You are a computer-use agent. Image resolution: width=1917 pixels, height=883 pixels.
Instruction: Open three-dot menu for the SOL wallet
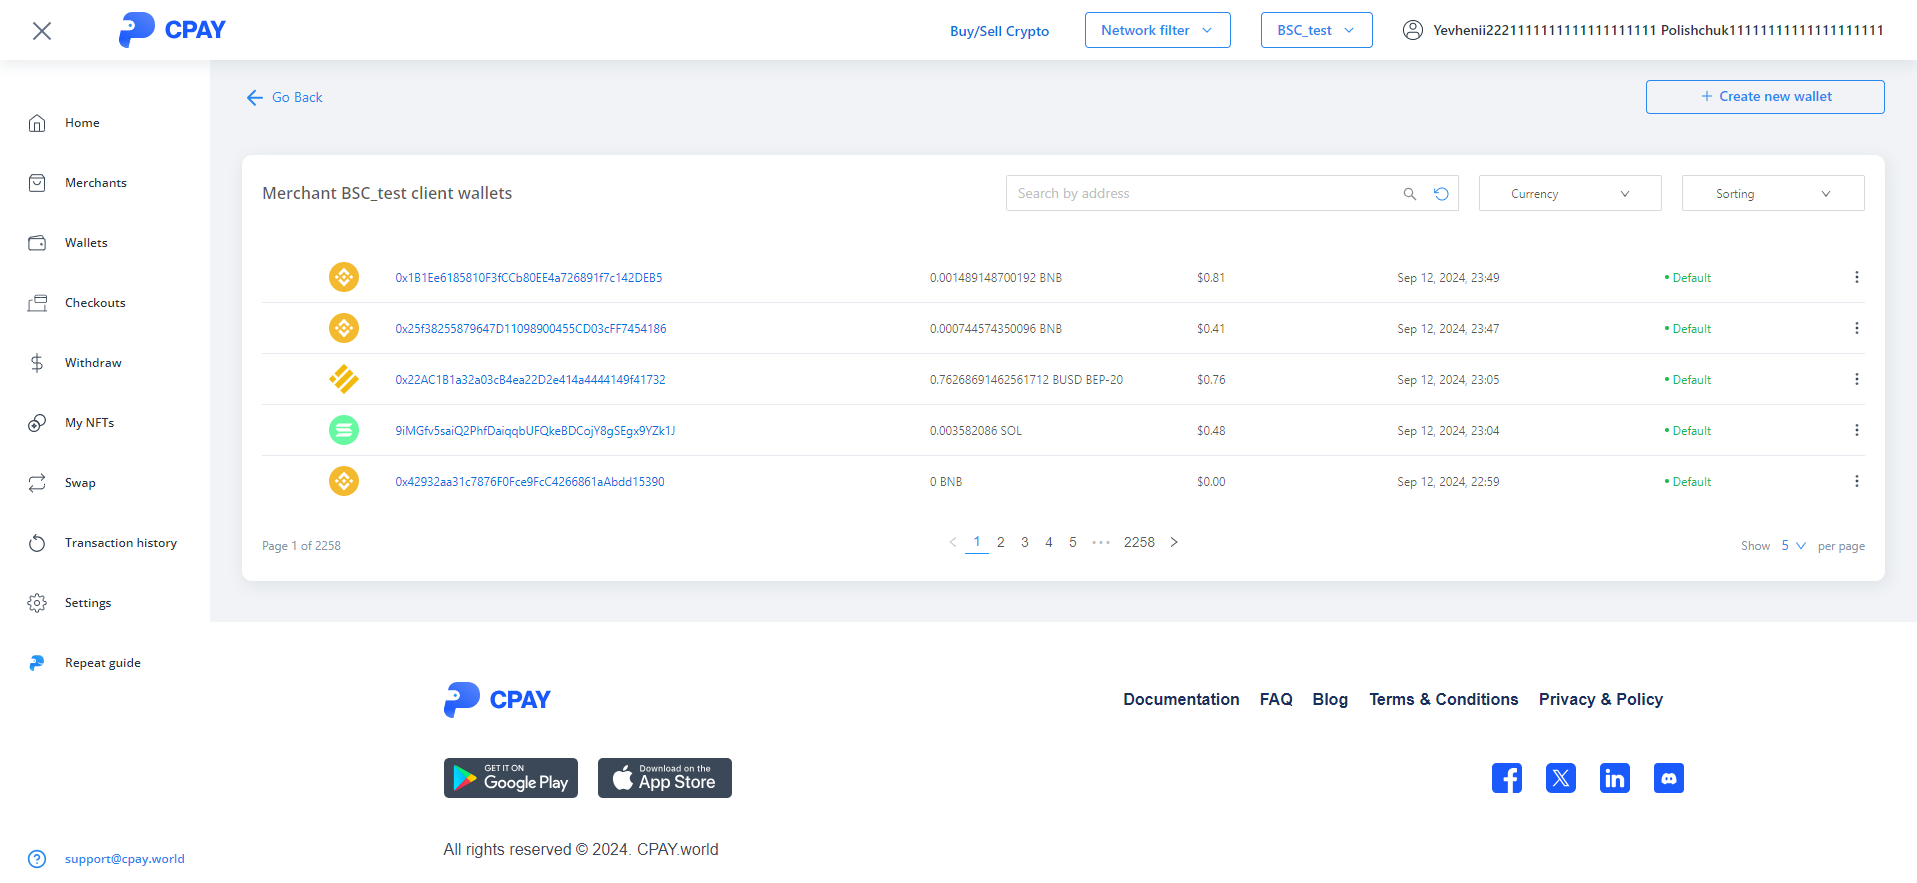click(x=1856, y=431)
